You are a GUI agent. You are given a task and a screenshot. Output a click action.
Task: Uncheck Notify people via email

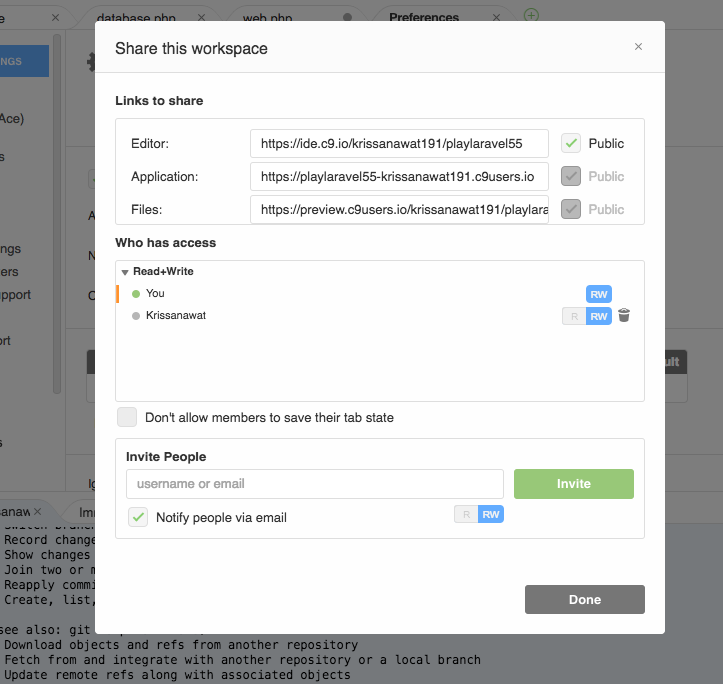(x=138, y=517)
